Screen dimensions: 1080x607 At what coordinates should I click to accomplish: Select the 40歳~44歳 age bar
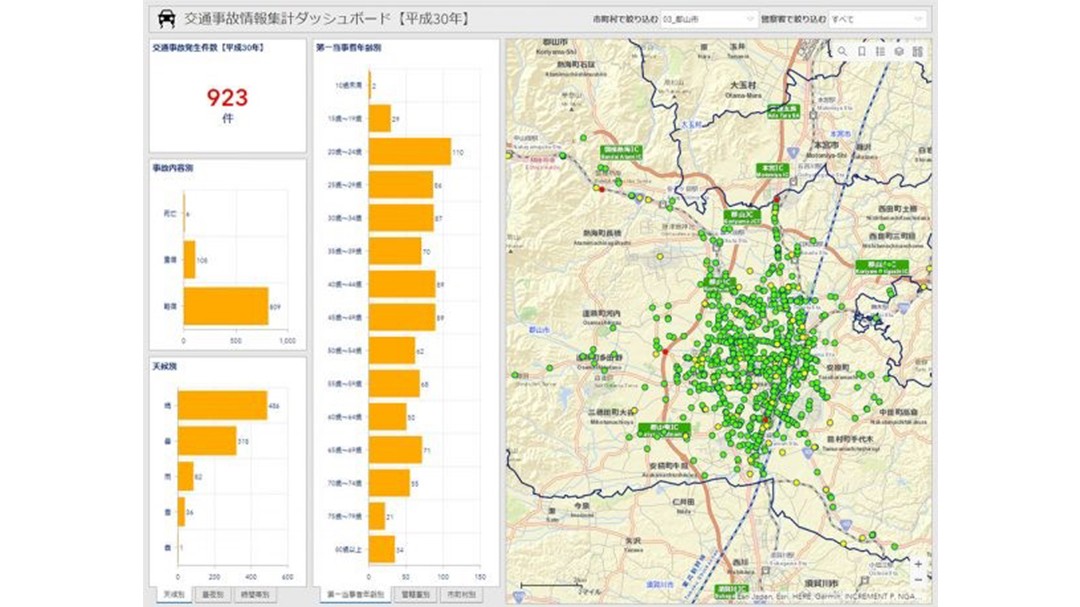[x=402, y=284]
